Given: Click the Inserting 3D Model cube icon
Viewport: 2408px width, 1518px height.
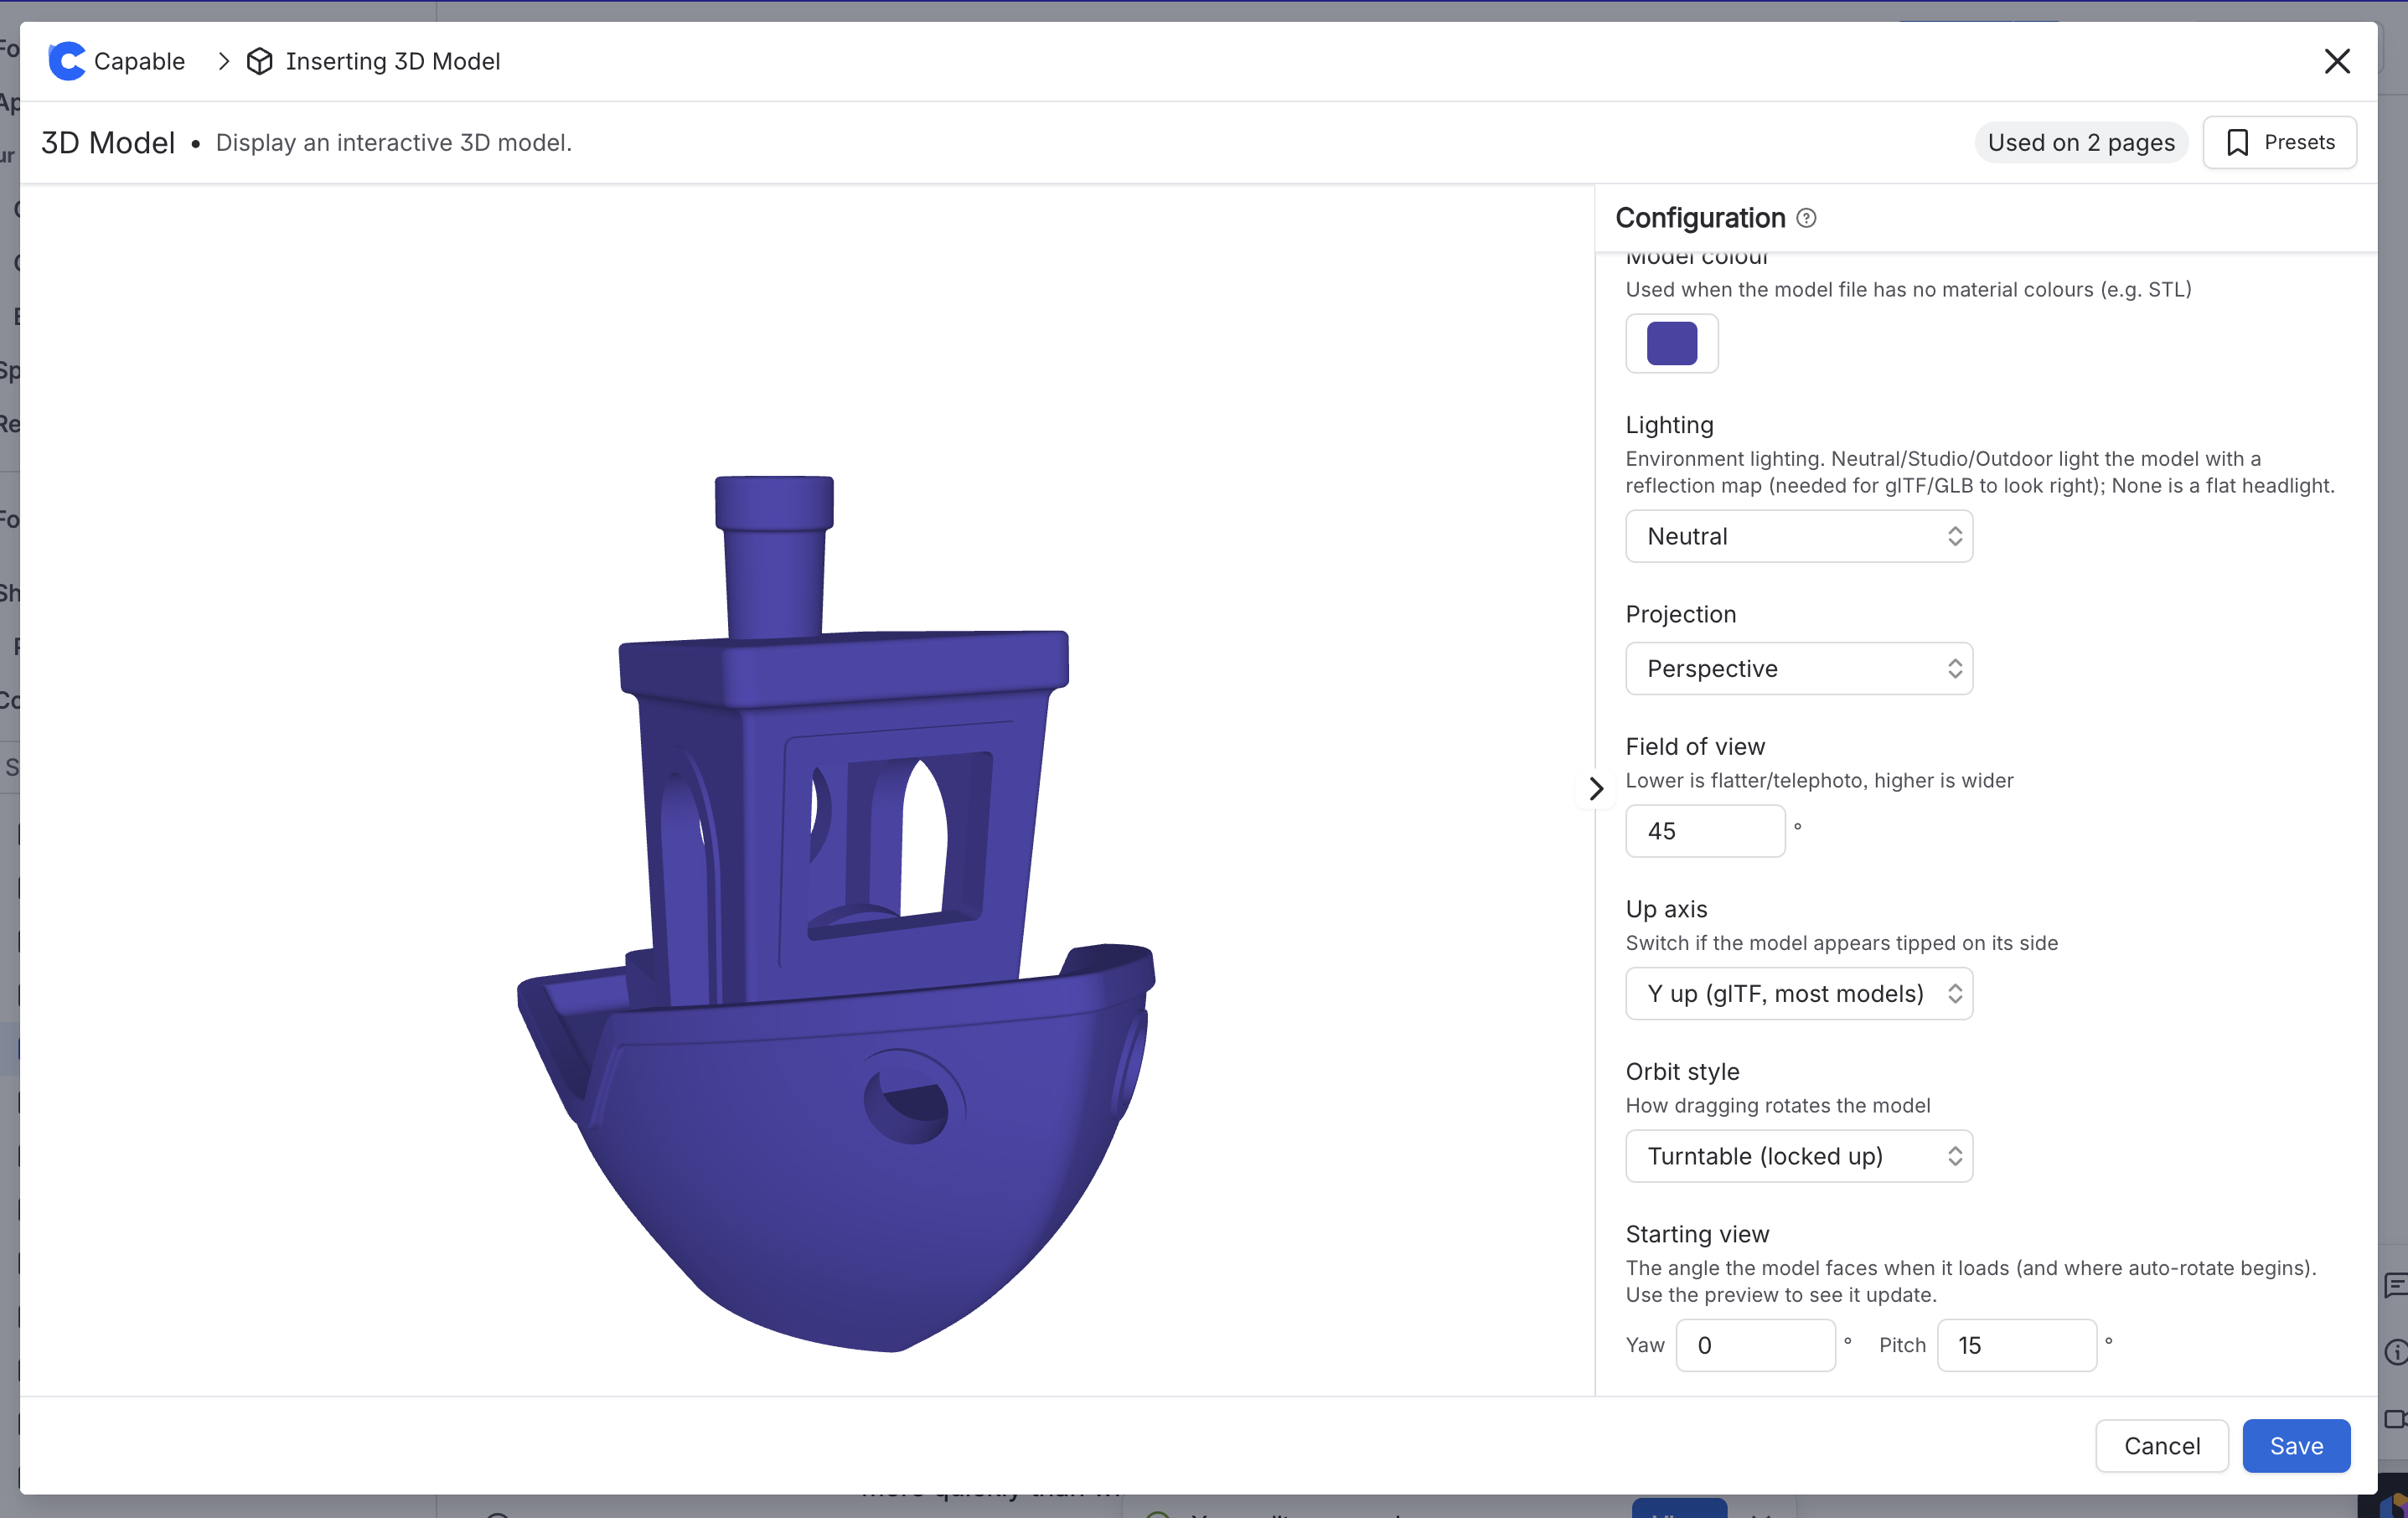Looking at the screenshot, I should point(260,61).
